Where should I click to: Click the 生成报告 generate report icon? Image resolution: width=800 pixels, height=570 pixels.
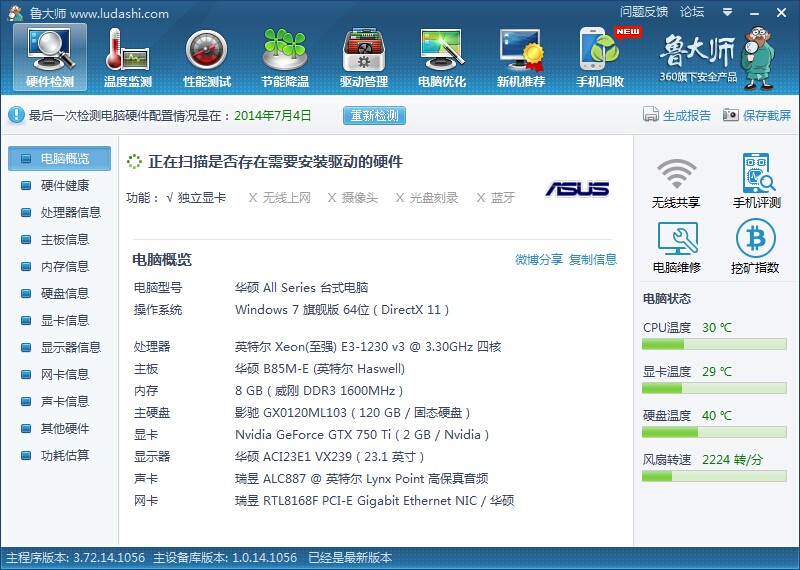pos(651,115)
